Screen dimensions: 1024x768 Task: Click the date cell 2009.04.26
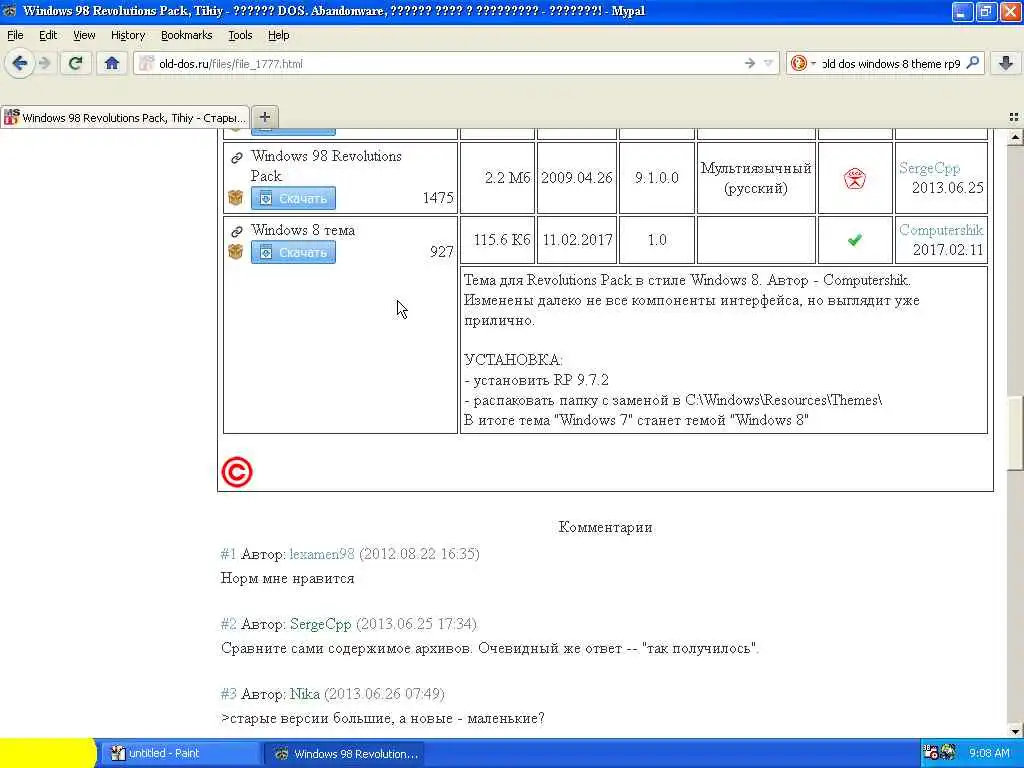pos(577,178)
